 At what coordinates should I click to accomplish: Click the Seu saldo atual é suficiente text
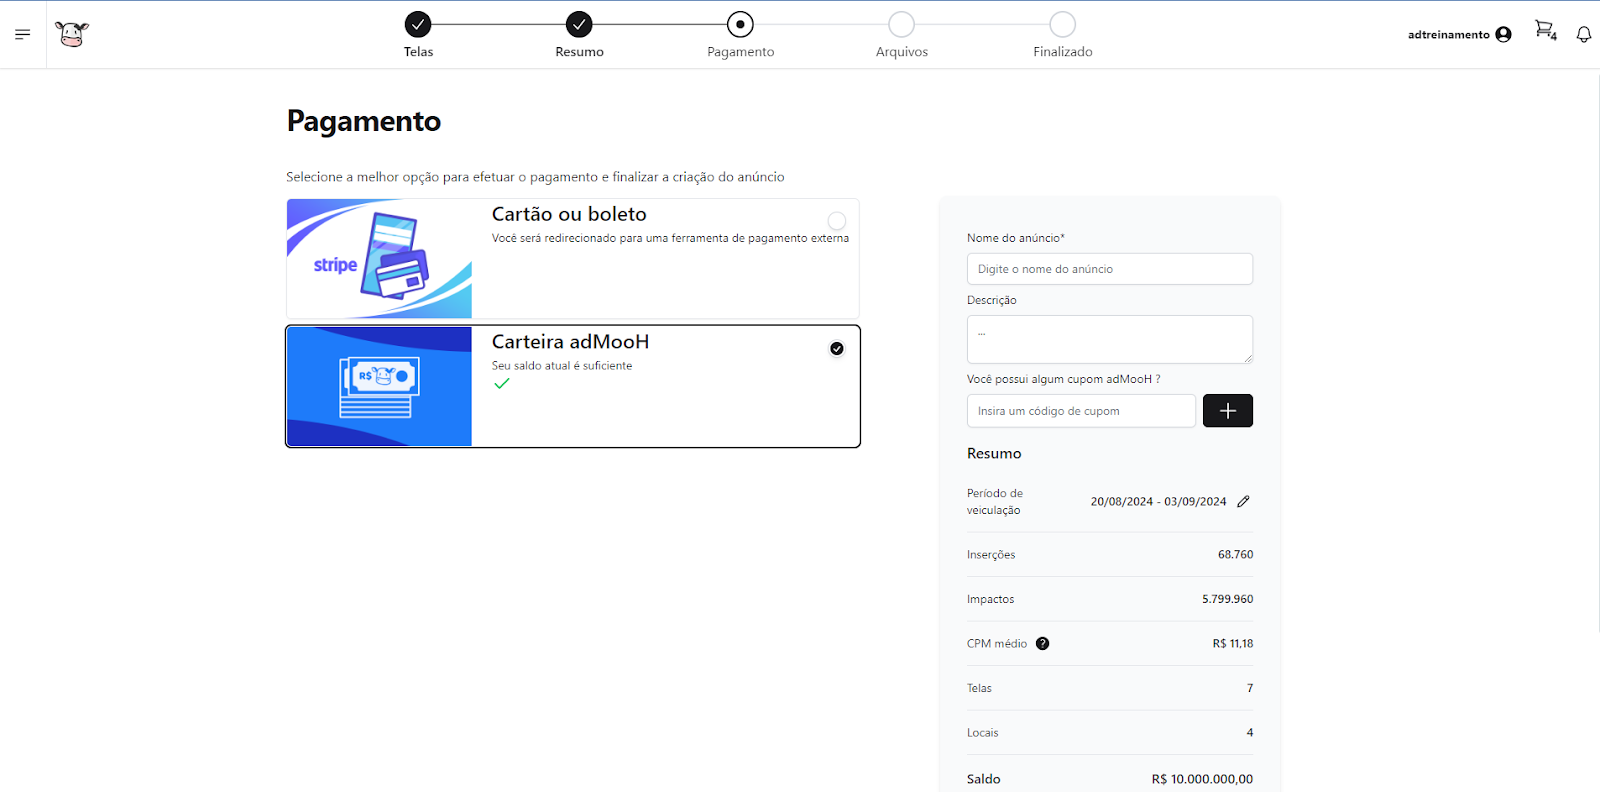(562, 366)
